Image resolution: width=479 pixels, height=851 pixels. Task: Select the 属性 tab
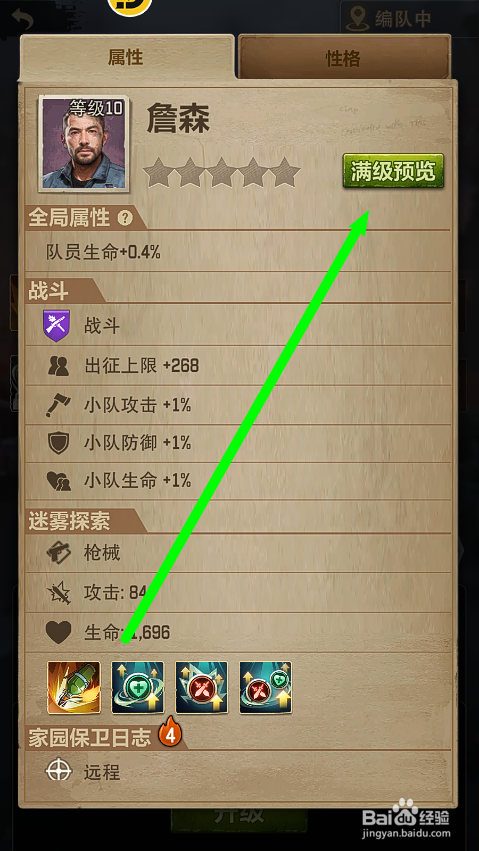(126, 58)
